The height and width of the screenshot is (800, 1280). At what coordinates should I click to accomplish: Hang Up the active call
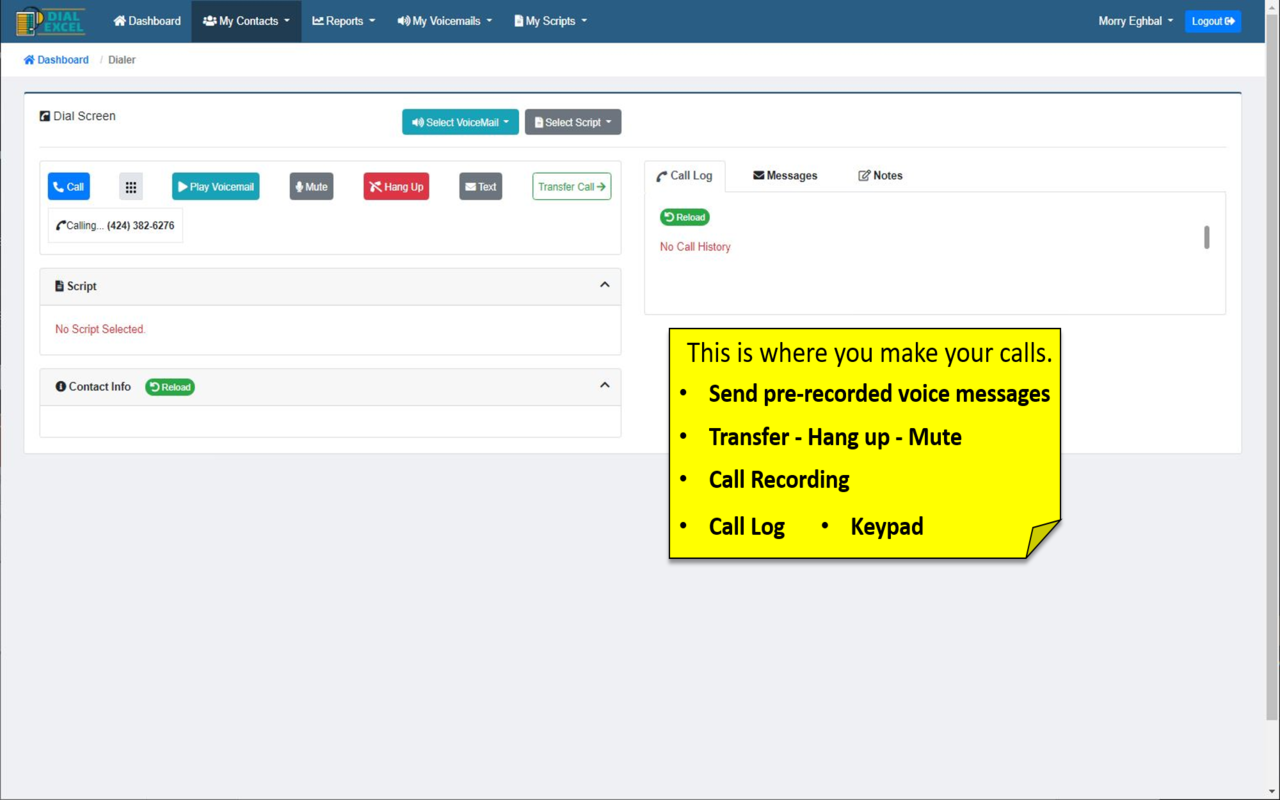[x=396, y=187]
